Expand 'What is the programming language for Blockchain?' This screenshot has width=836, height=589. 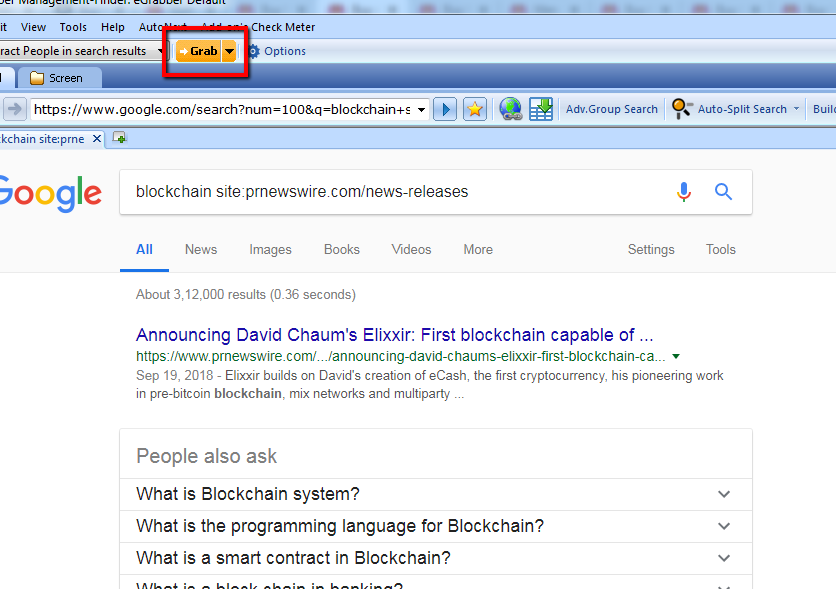point(436,526)
